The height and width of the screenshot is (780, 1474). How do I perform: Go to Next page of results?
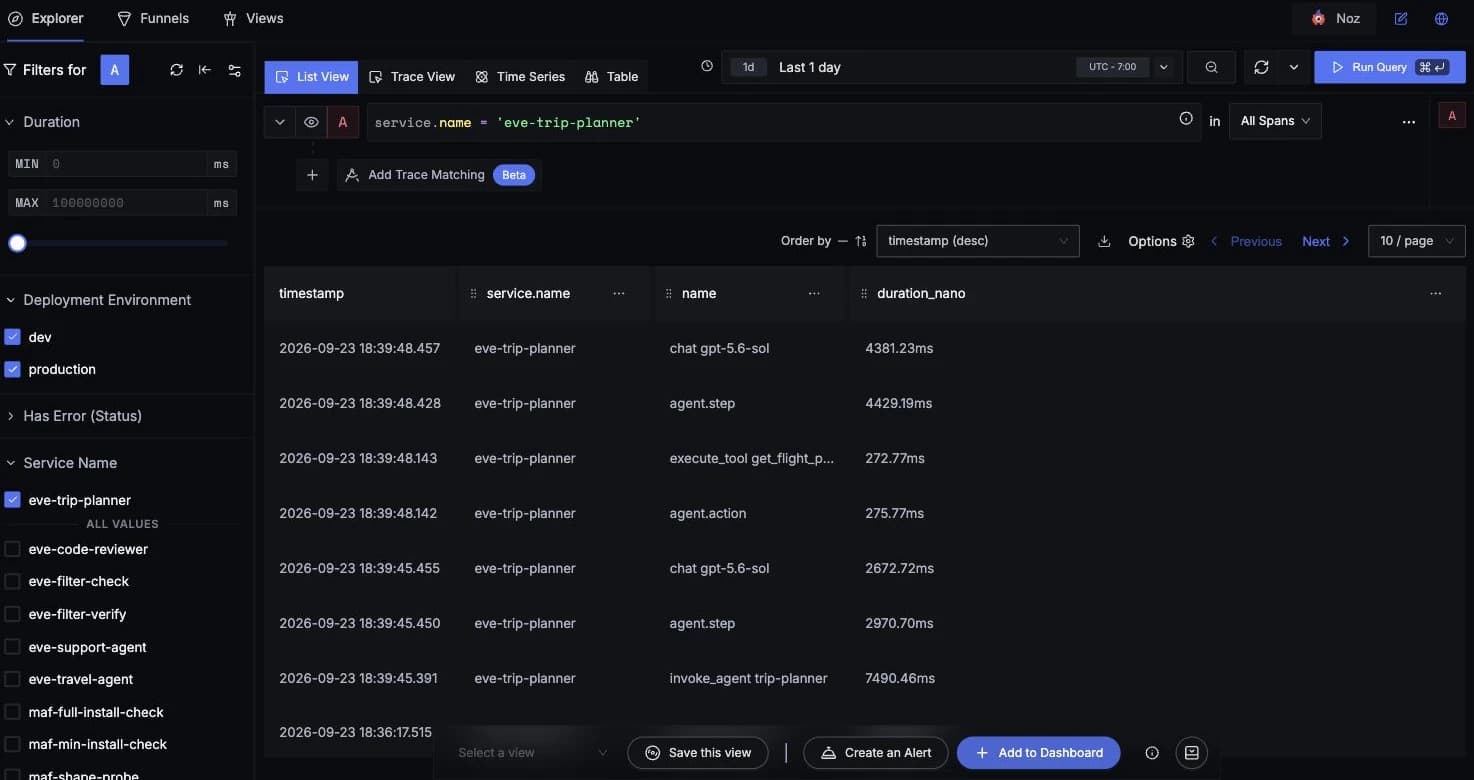[1326, 241]
